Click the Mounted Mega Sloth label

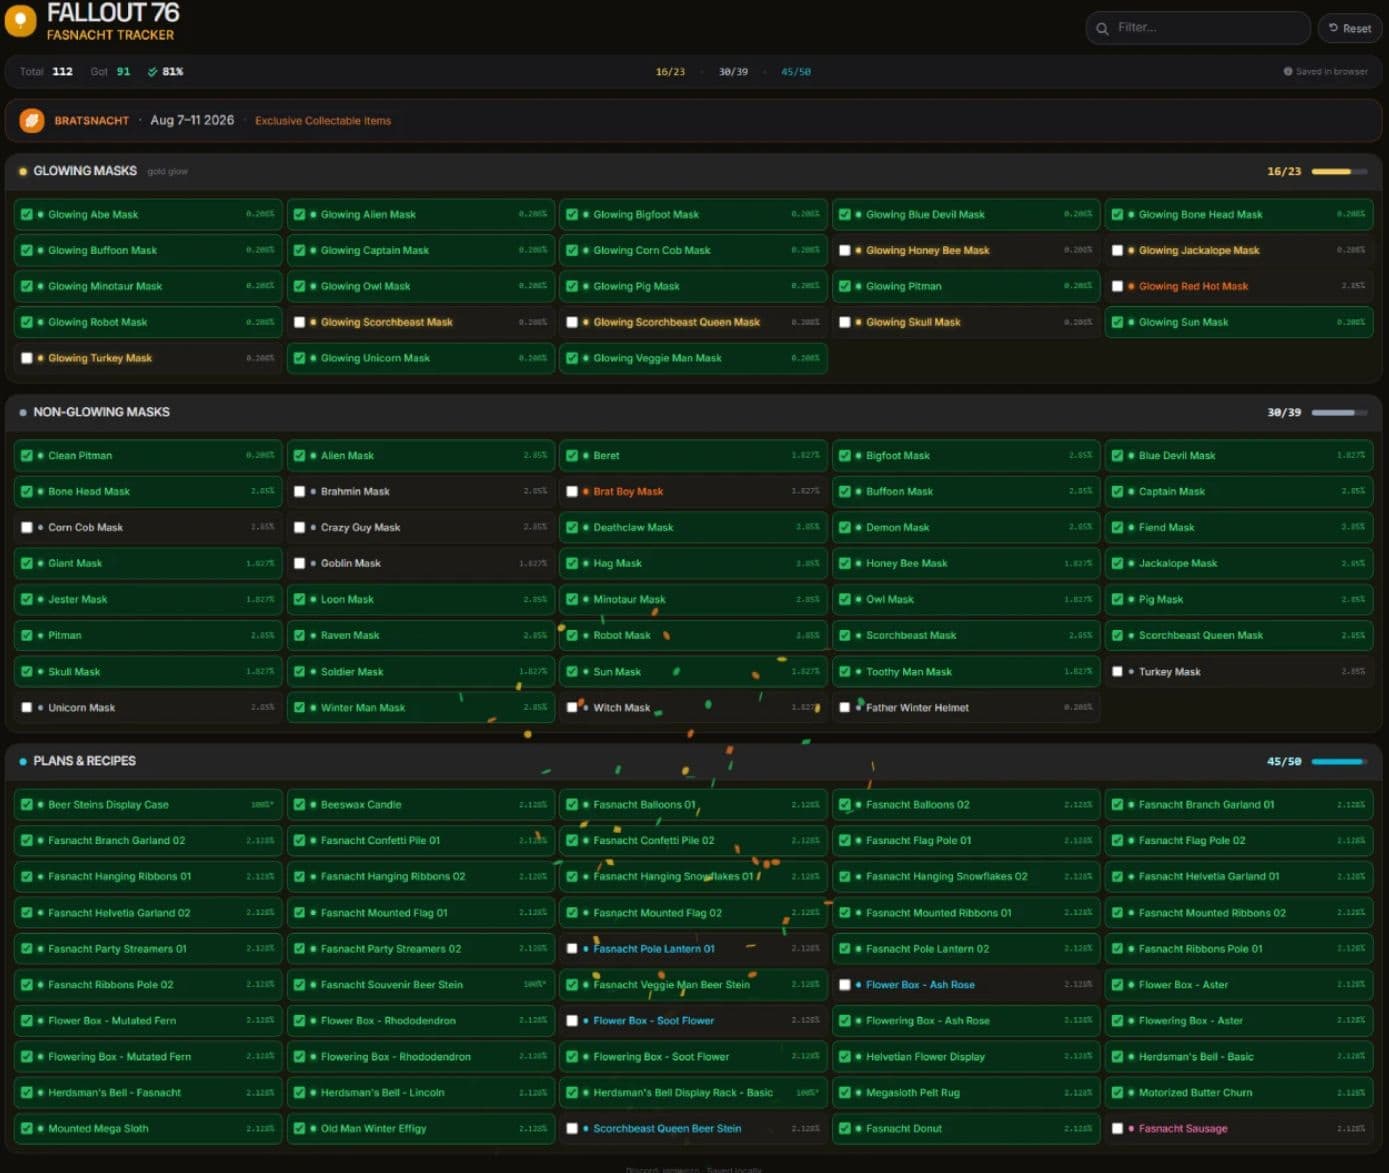point(98,1129)
